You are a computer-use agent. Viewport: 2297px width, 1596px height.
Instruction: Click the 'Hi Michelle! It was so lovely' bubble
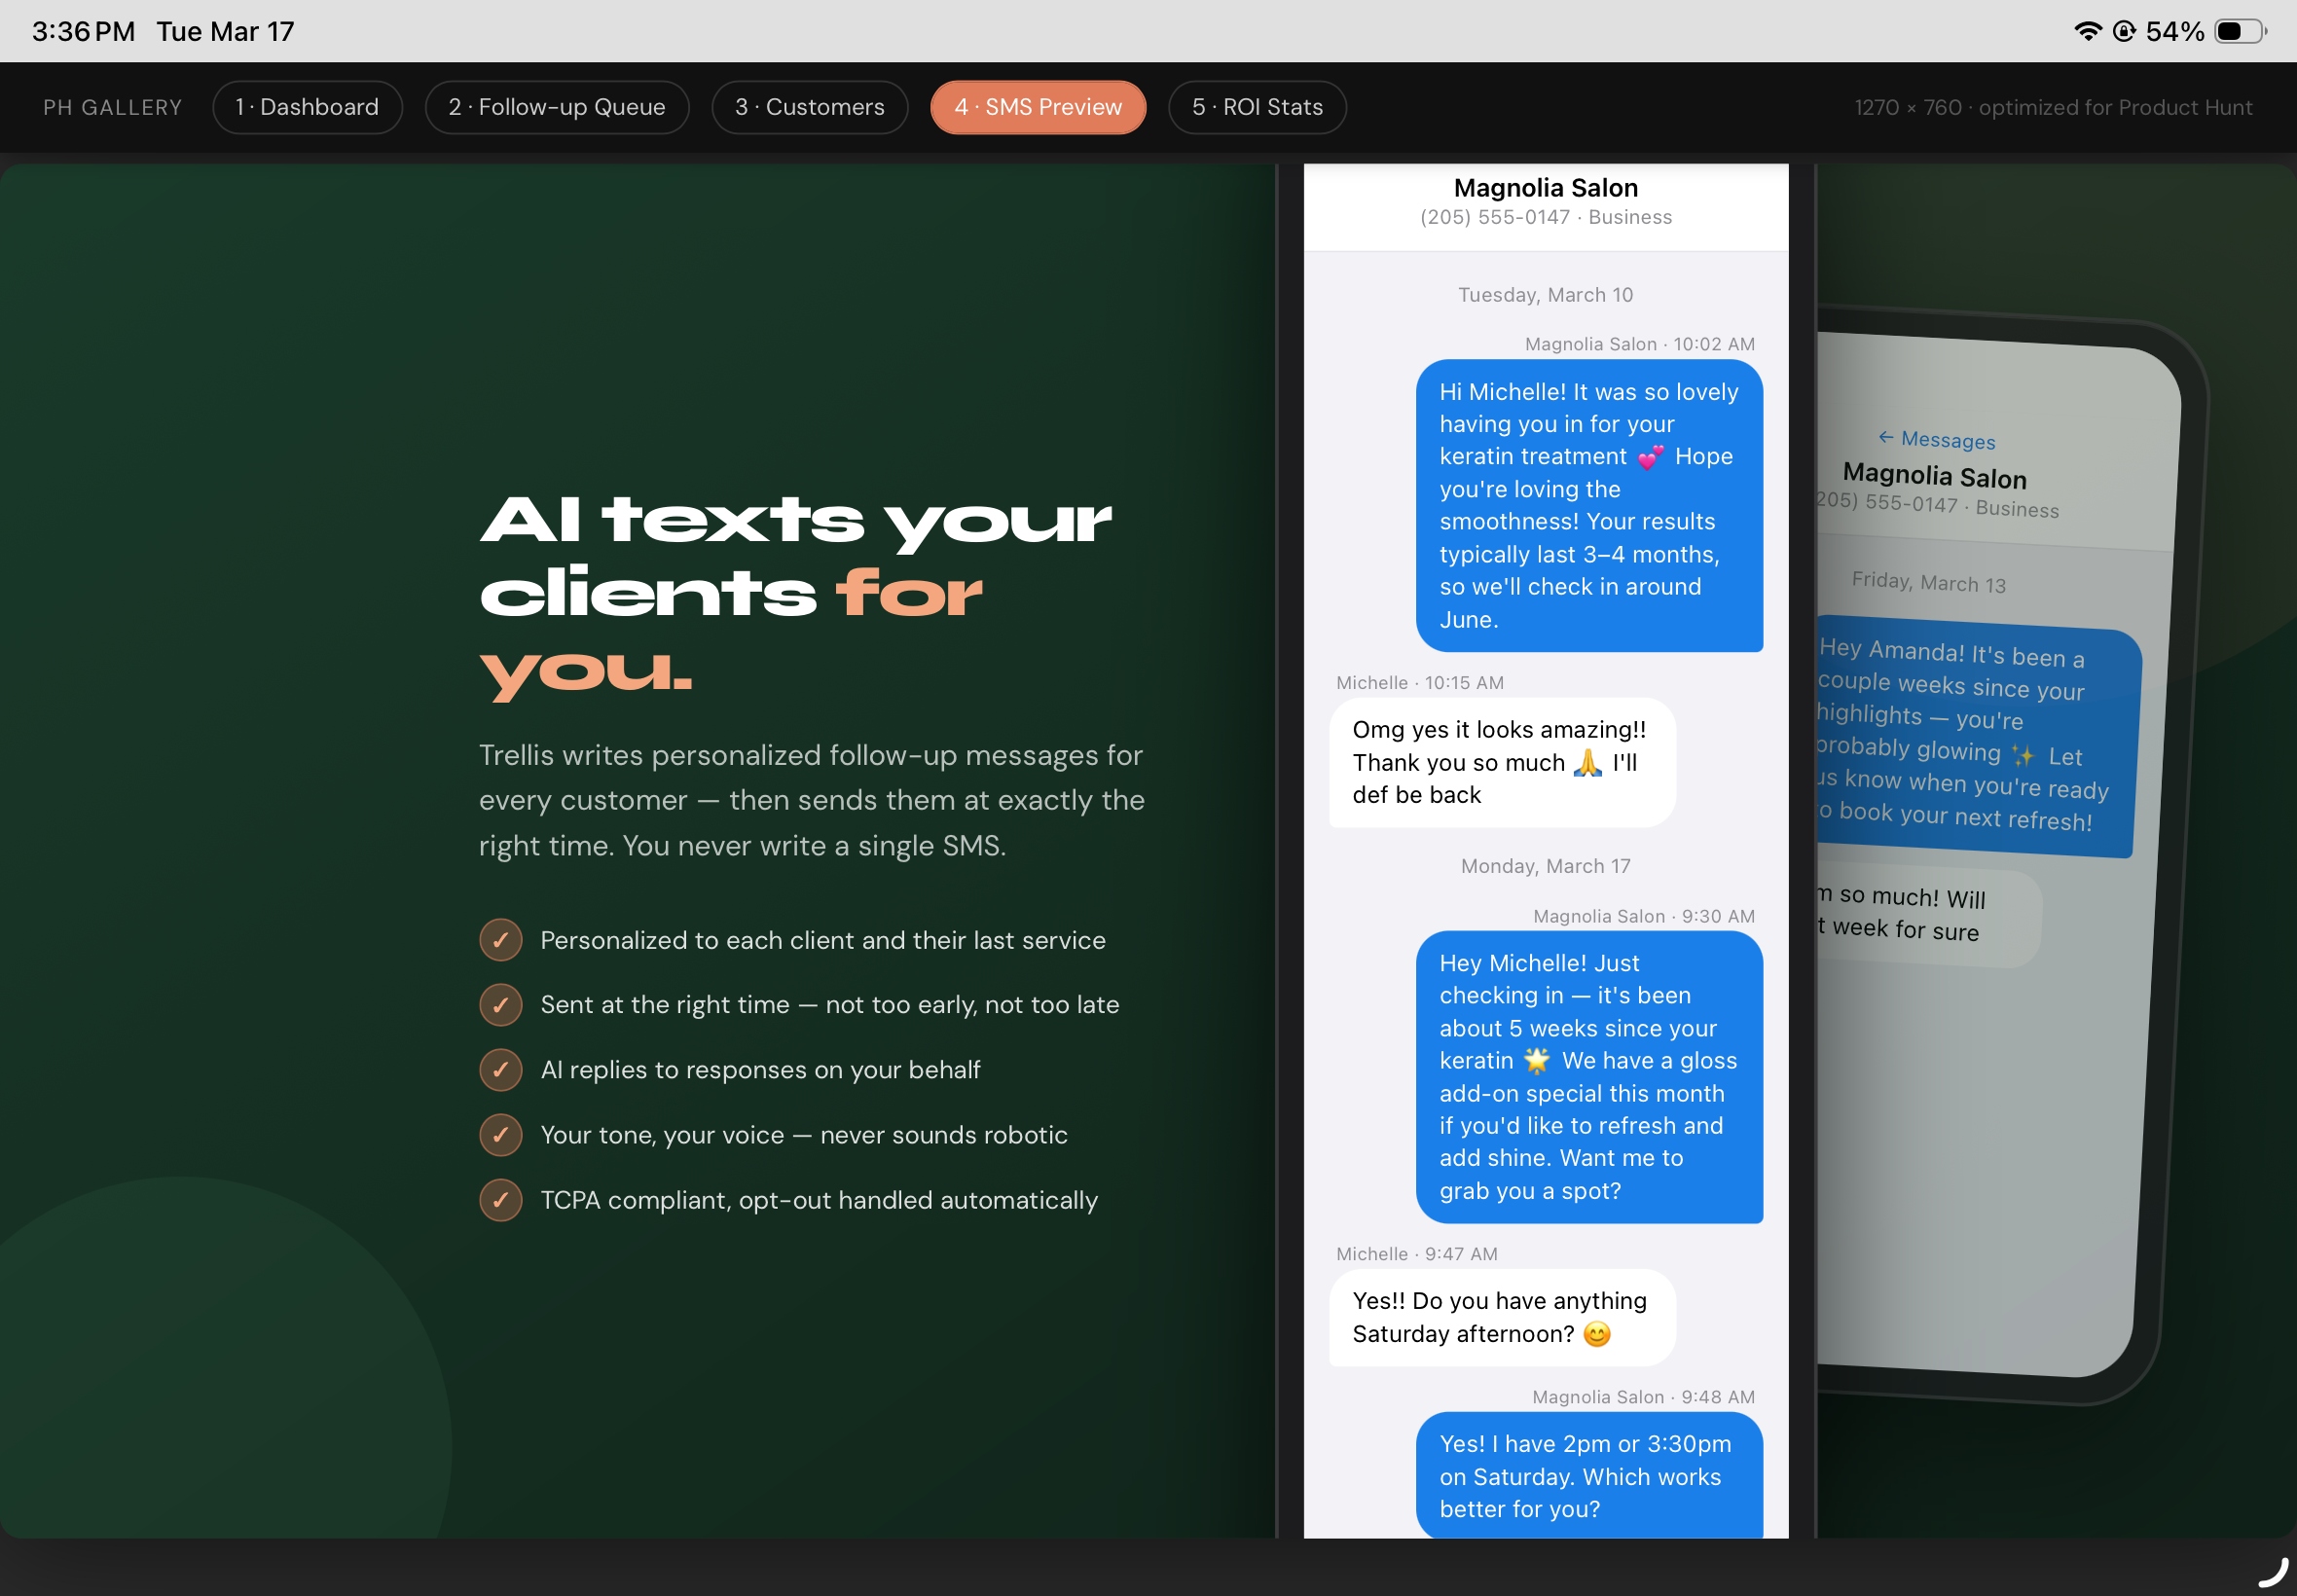pos(1588,505)
